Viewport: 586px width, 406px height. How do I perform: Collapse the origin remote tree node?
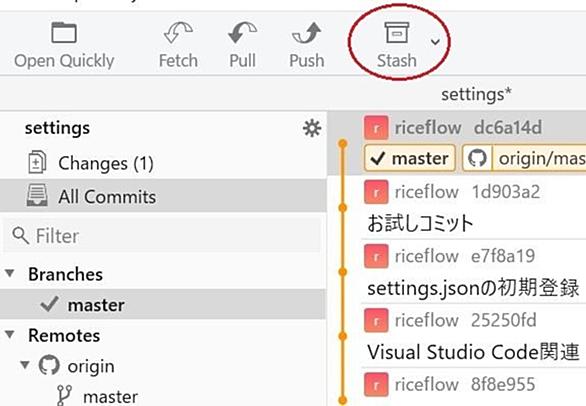(25, 365)
